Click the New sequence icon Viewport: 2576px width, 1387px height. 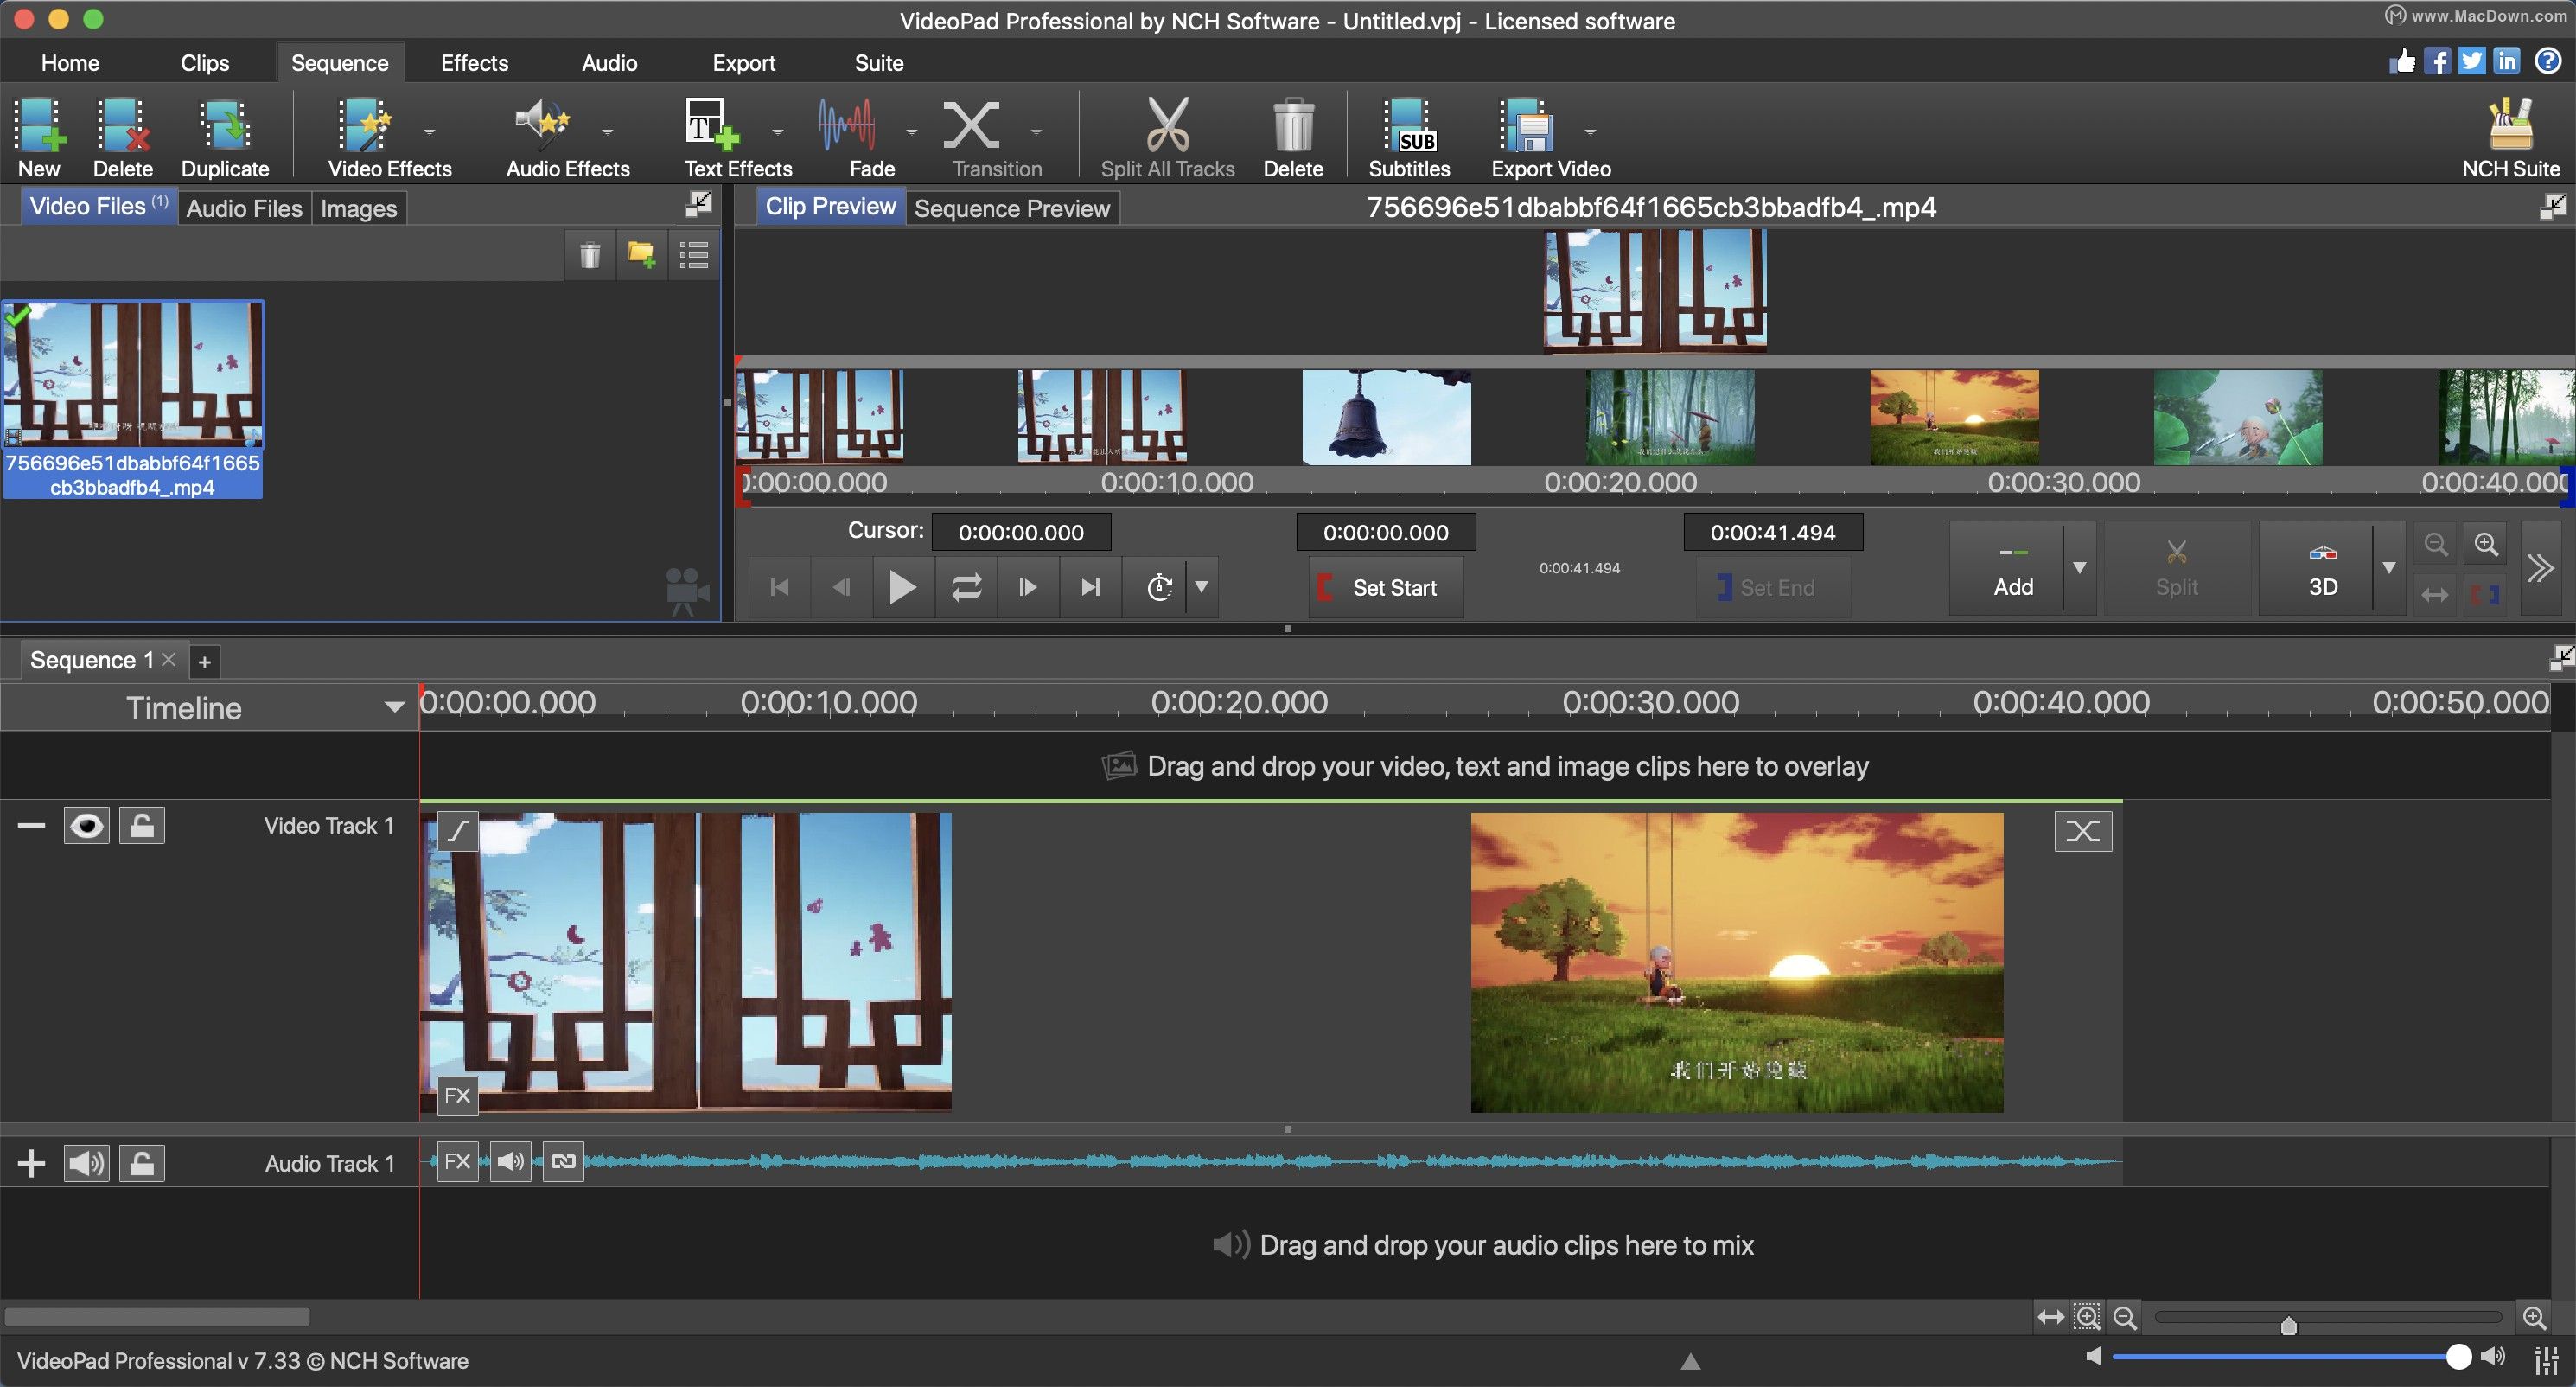coord(39,137)
